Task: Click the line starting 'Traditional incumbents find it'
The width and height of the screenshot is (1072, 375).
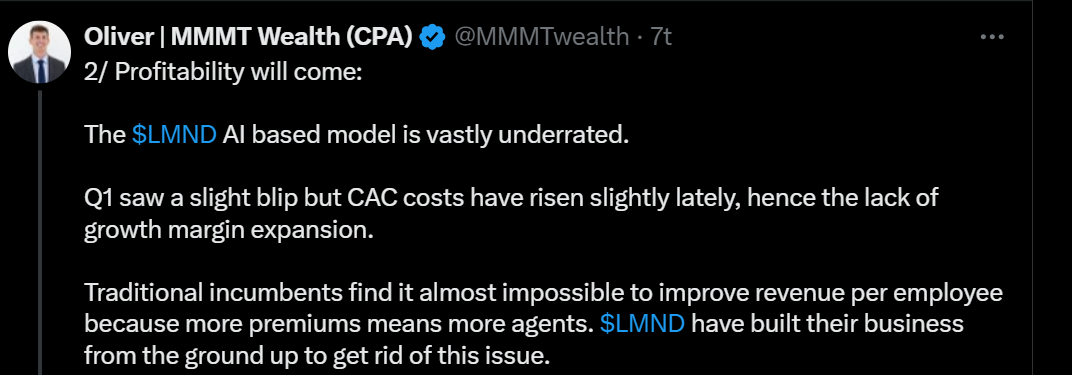Action: (544, 292)
